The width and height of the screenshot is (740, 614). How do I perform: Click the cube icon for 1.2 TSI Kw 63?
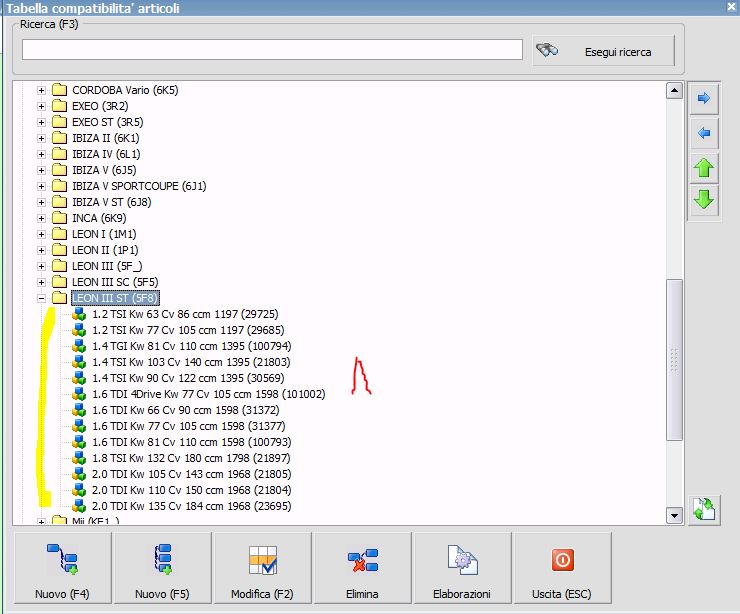(x=79, y=314)
